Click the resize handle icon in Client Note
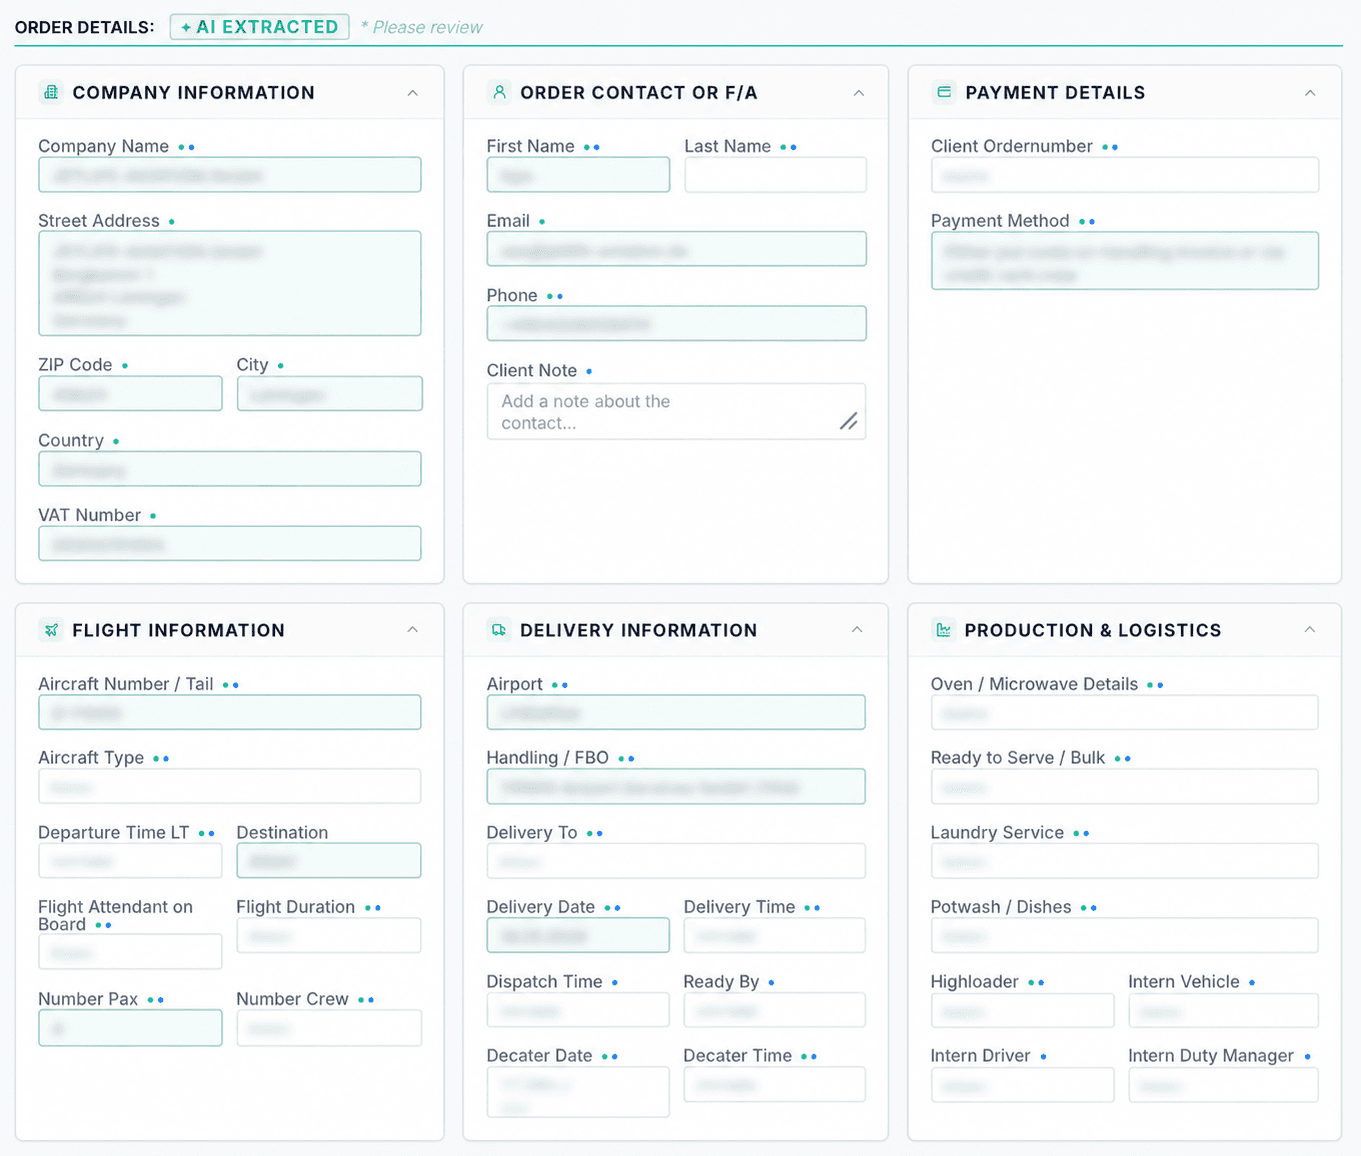The height and width of the screenshot is (1156, 1361). (x=848, y=422)
